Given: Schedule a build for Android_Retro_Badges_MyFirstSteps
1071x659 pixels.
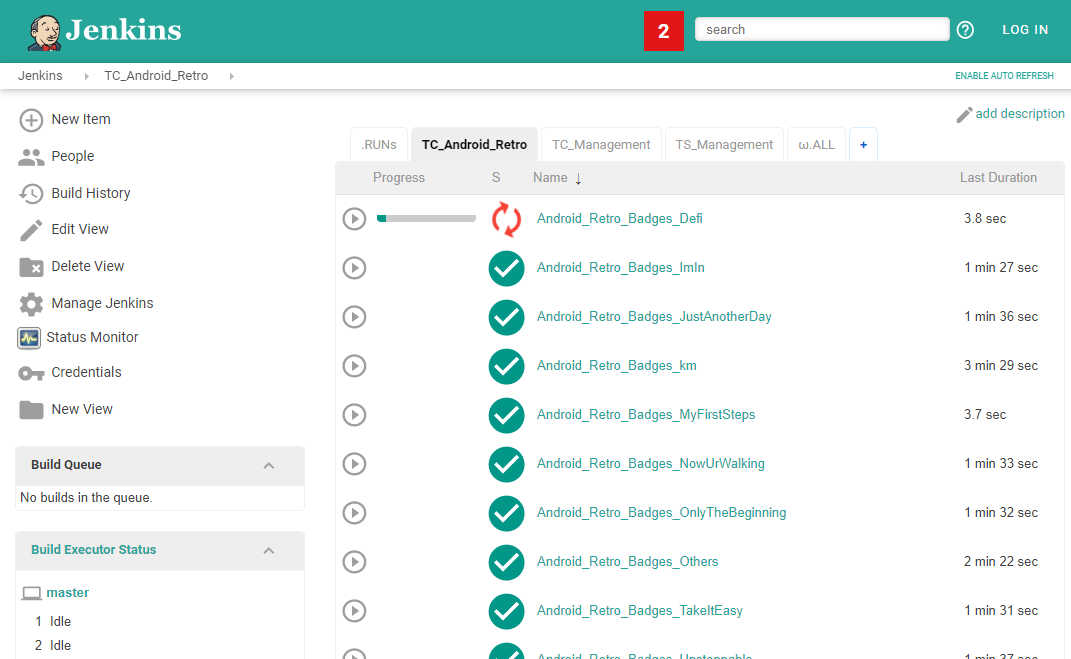Looking at the screenshot, I should (x=354, y=415).
